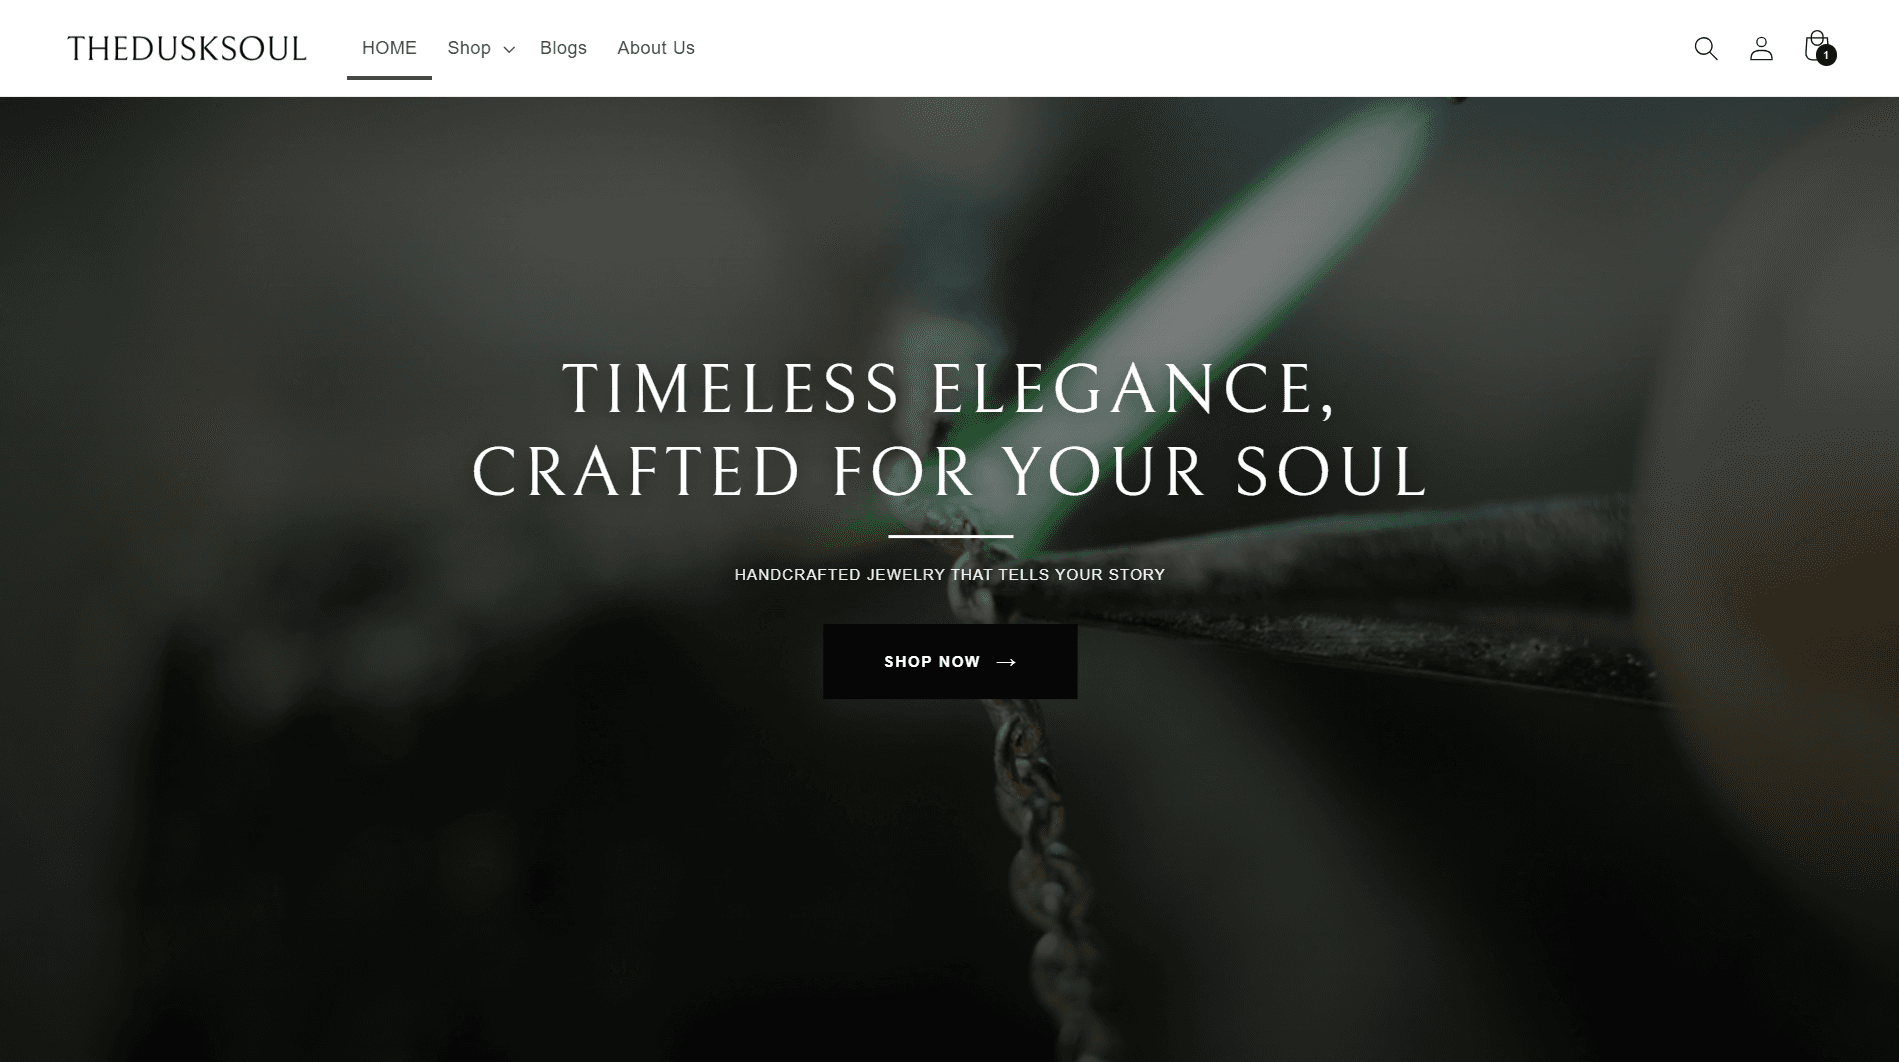1899x1062 pixels.
Task: Open the Shop menu label
Action: coord(469,48)
